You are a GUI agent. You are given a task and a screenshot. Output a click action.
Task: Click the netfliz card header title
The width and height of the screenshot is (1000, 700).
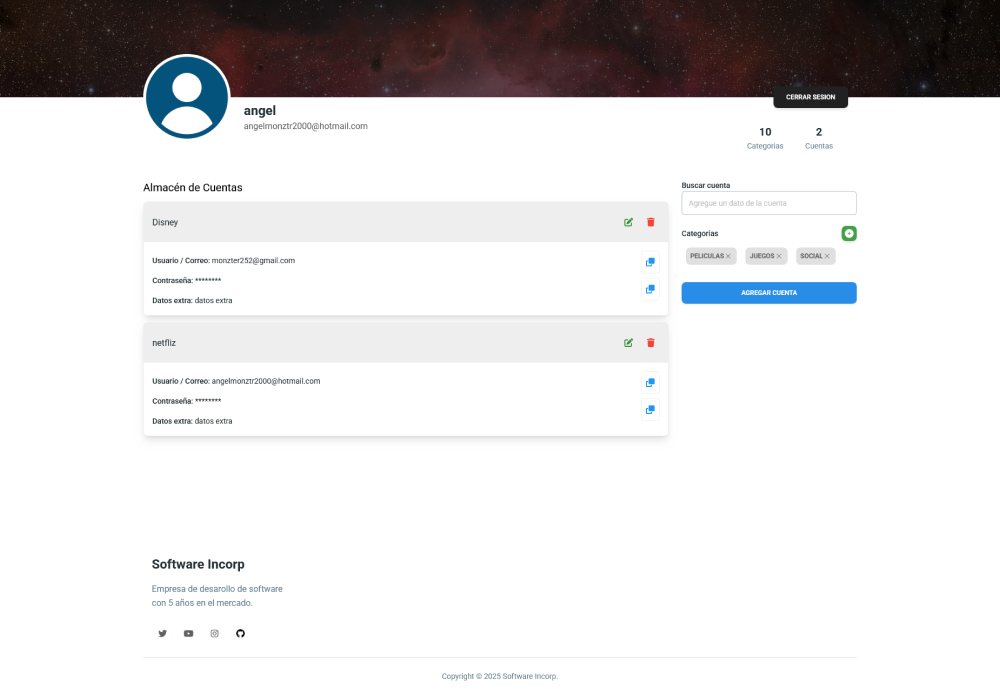click(x=164, y=342)
